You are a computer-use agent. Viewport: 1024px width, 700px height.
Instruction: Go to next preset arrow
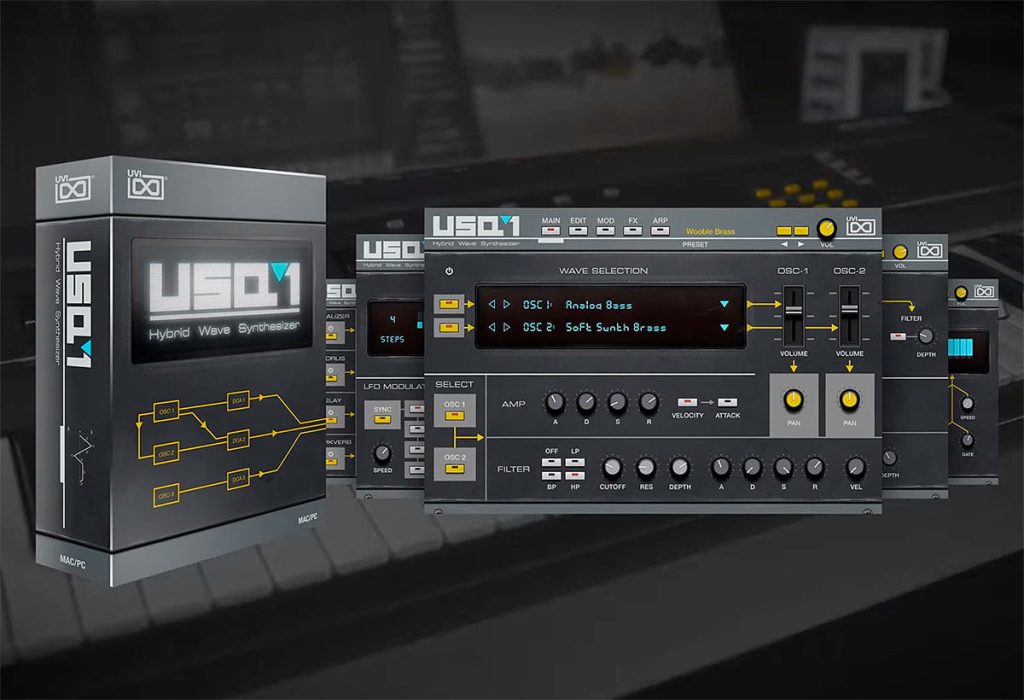pyautogui.click(x=801, y=244)
